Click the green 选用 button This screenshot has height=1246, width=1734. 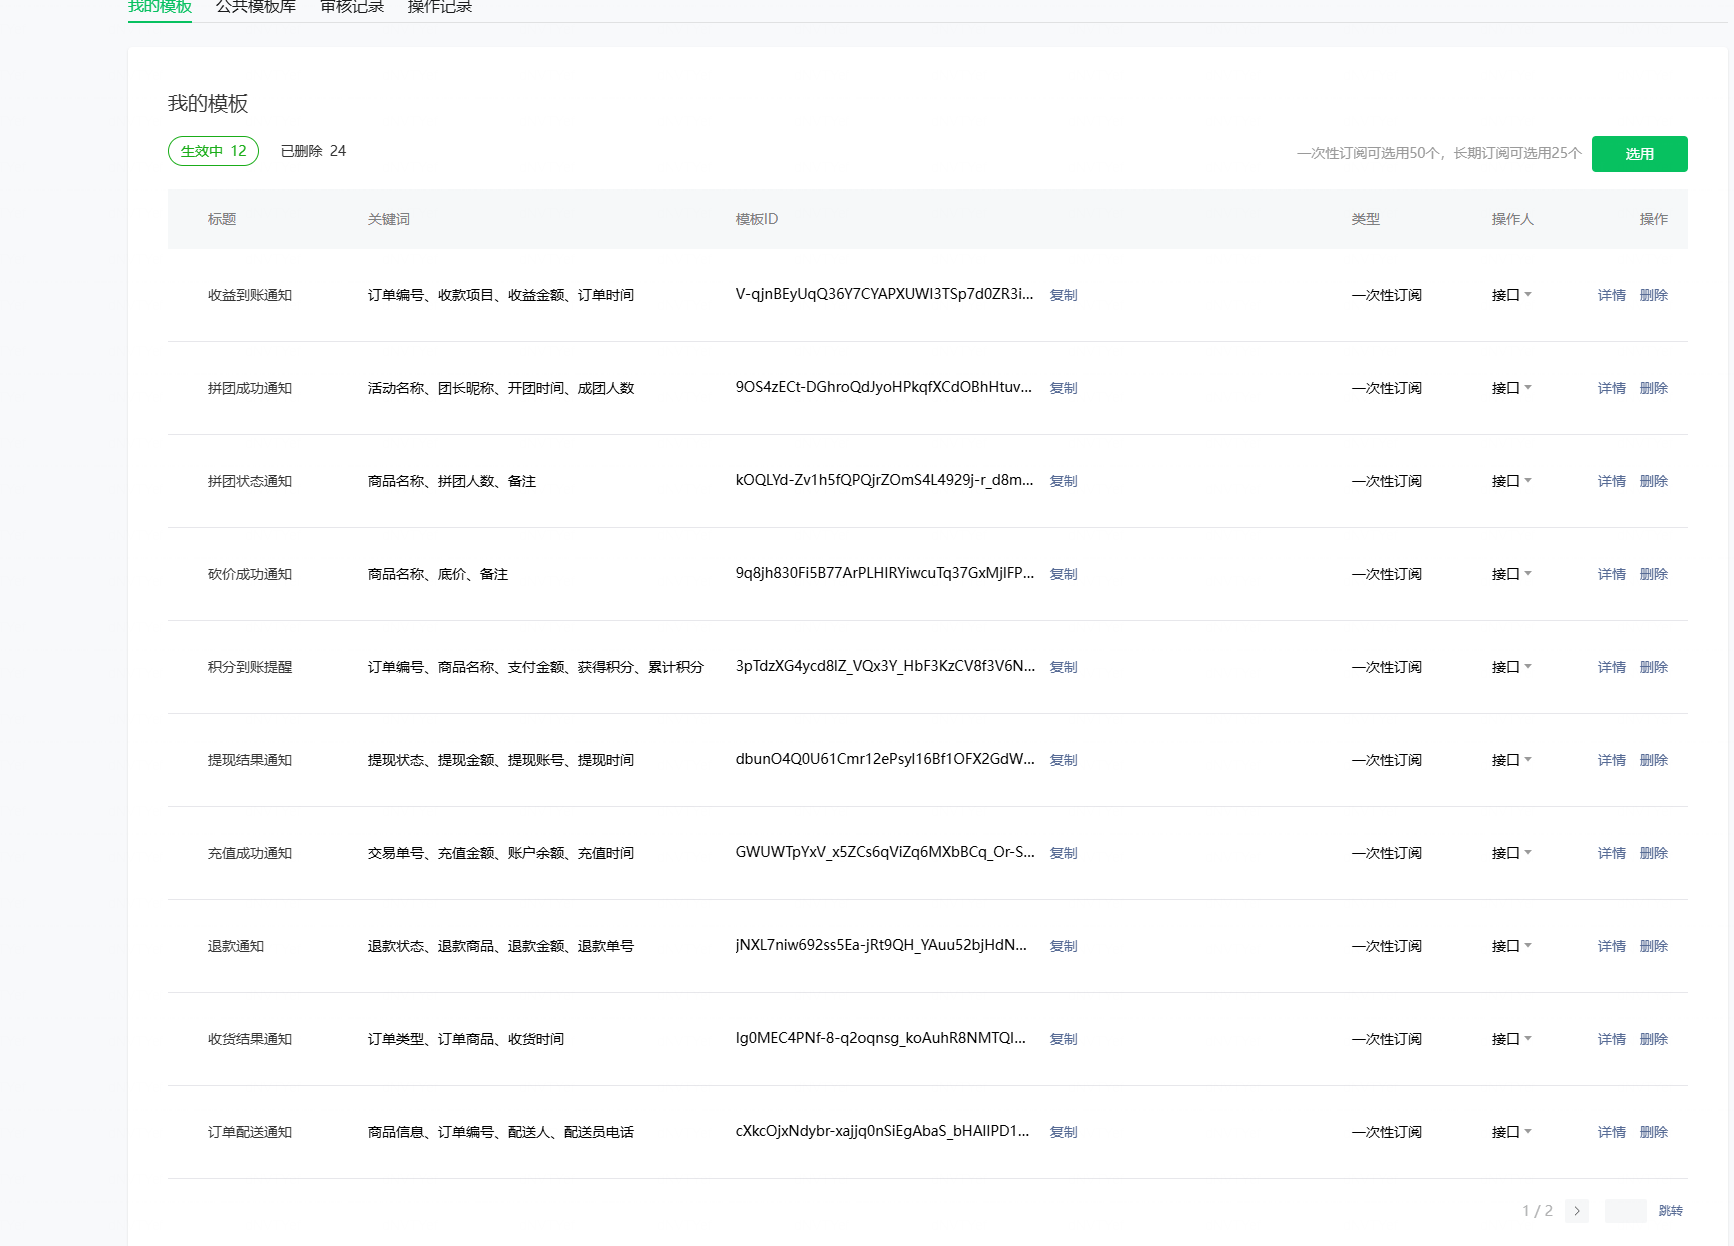click(1639, 154)
